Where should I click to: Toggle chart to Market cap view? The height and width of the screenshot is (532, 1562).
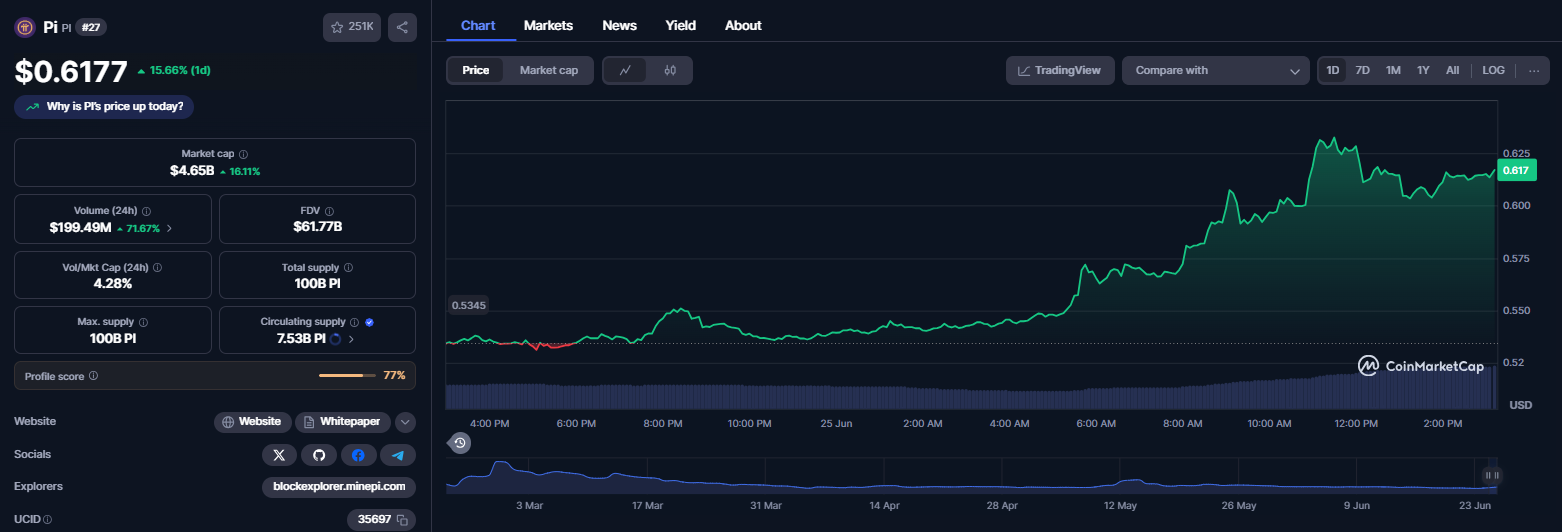click(x=548, y=70)
